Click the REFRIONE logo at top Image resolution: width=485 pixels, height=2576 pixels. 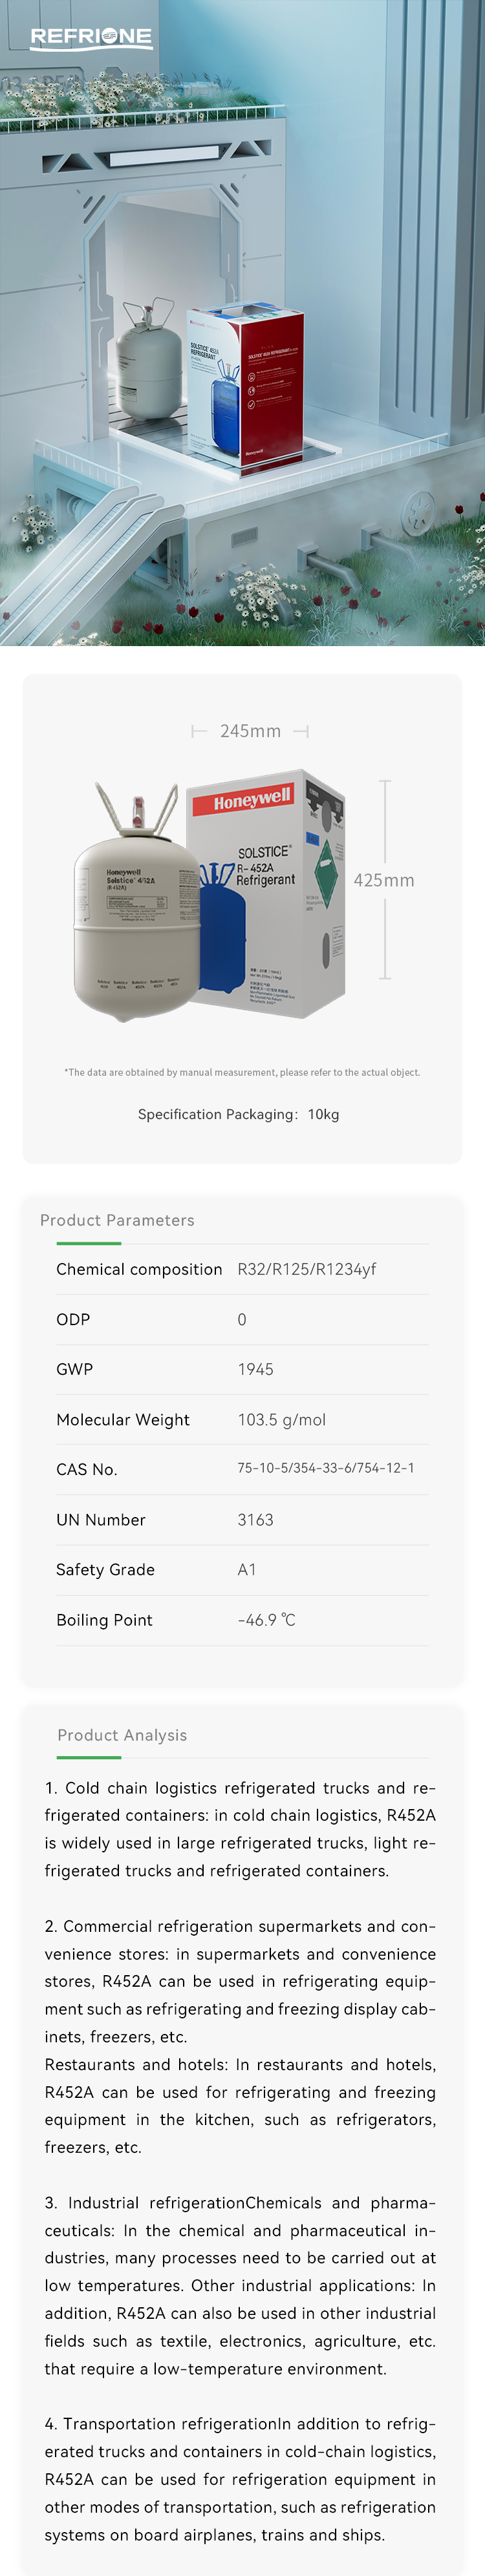tap(91, 38)
